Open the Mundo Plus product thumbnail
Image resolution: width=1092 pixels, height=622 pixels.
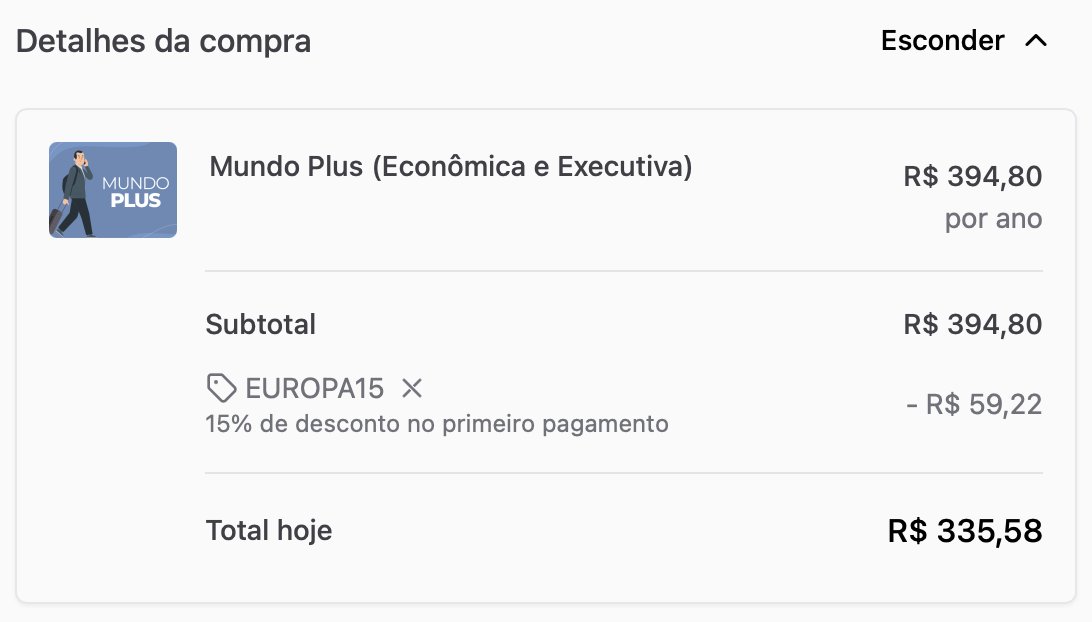(113, 190)
